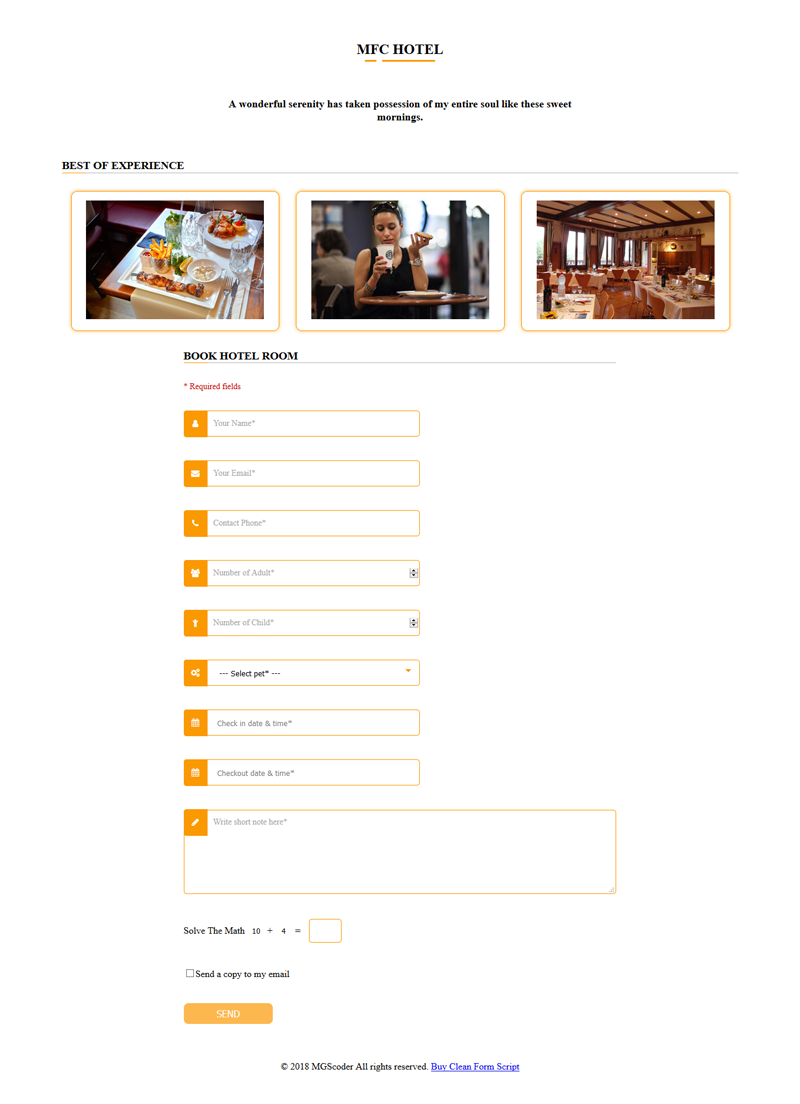
Task: Click the SEND button
Action: (x=228, y=1014)
